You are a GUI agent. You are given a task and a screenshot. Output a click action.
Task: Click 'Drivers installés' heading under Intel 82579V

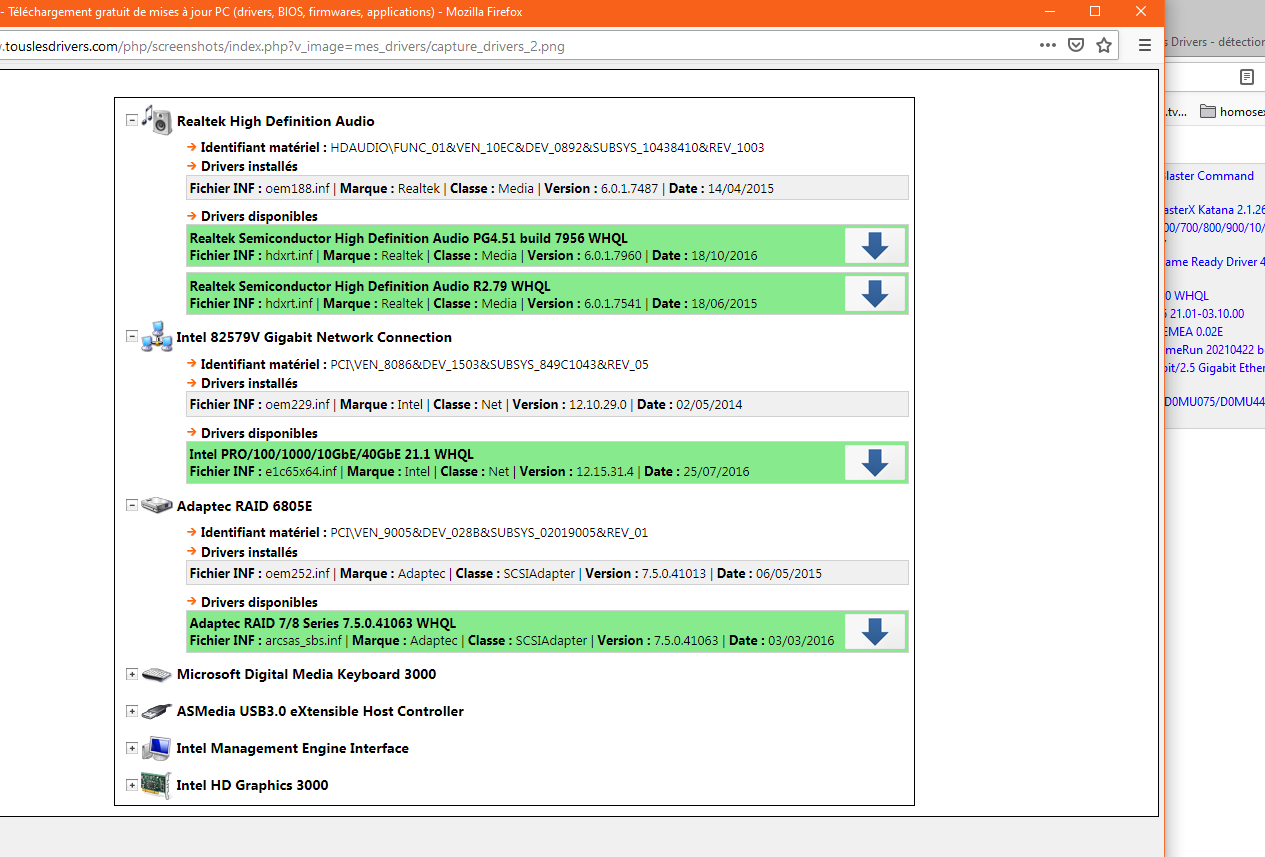(x=249, y=384)
